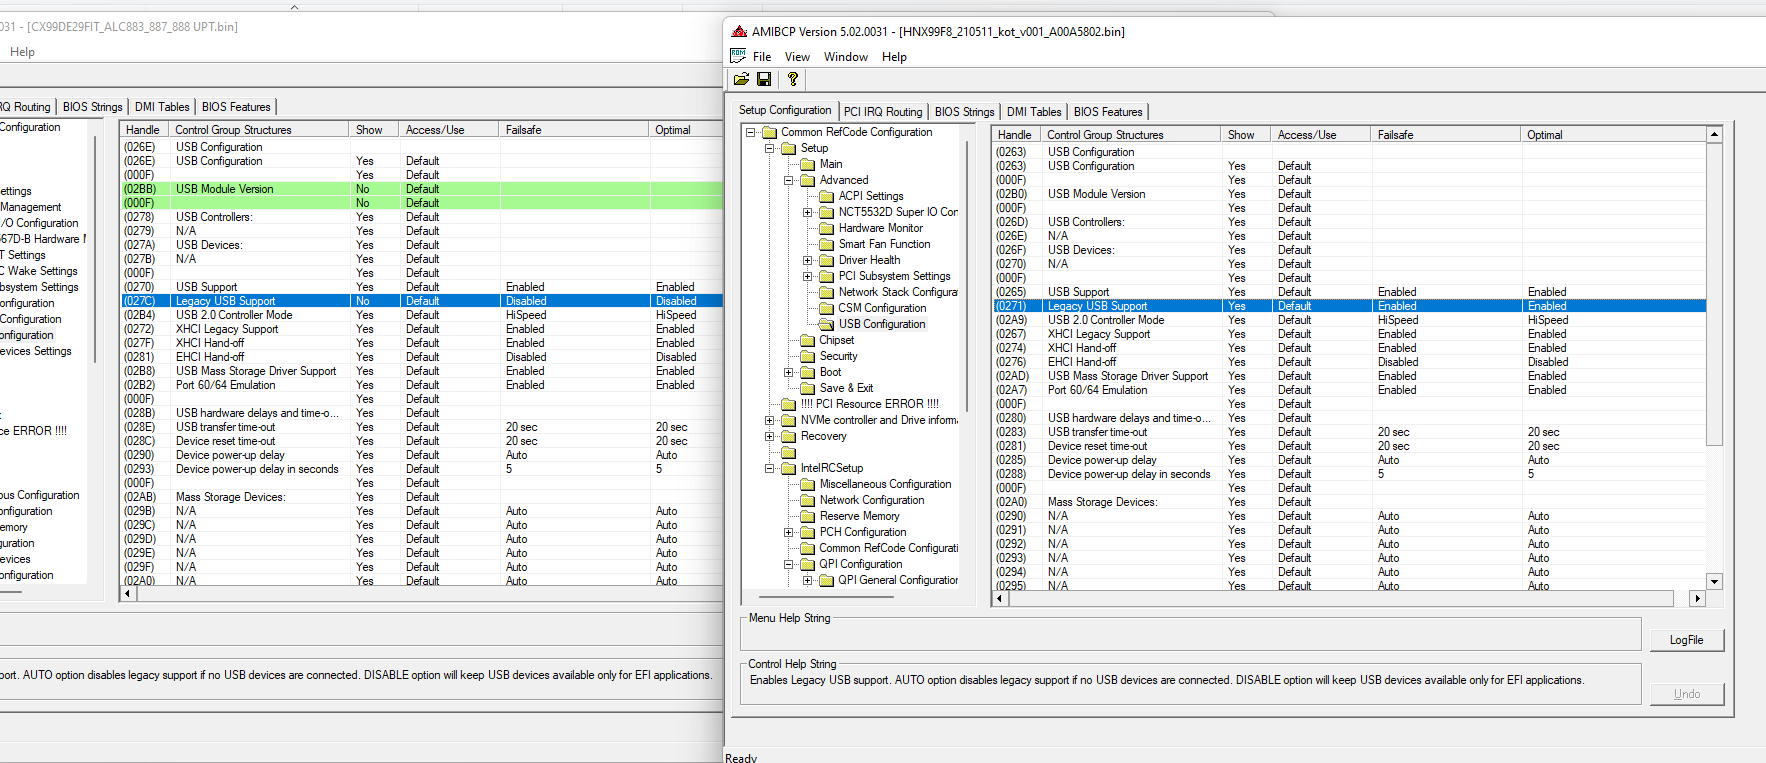This screenshot has height=763, width=1766.
Task: Open the View menu
Action: coord(797,57)
